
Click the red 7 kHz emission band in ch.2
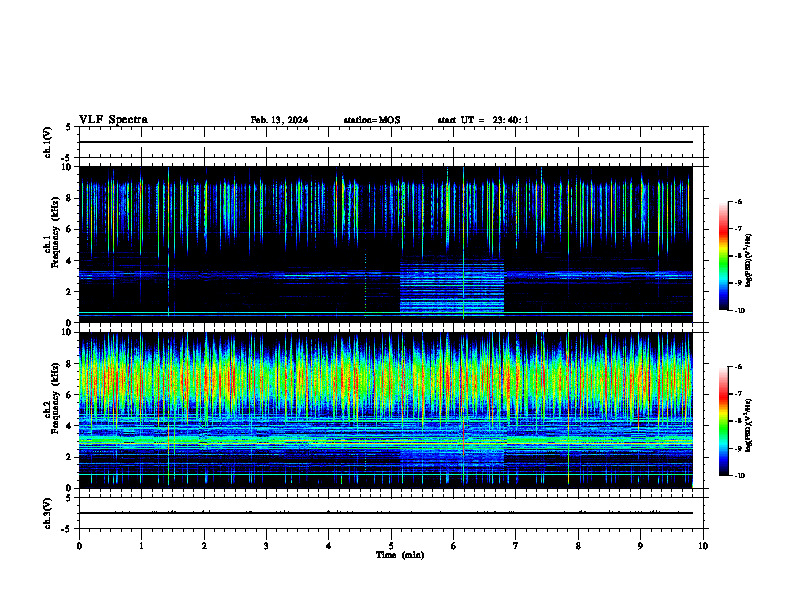click(386, 379)
